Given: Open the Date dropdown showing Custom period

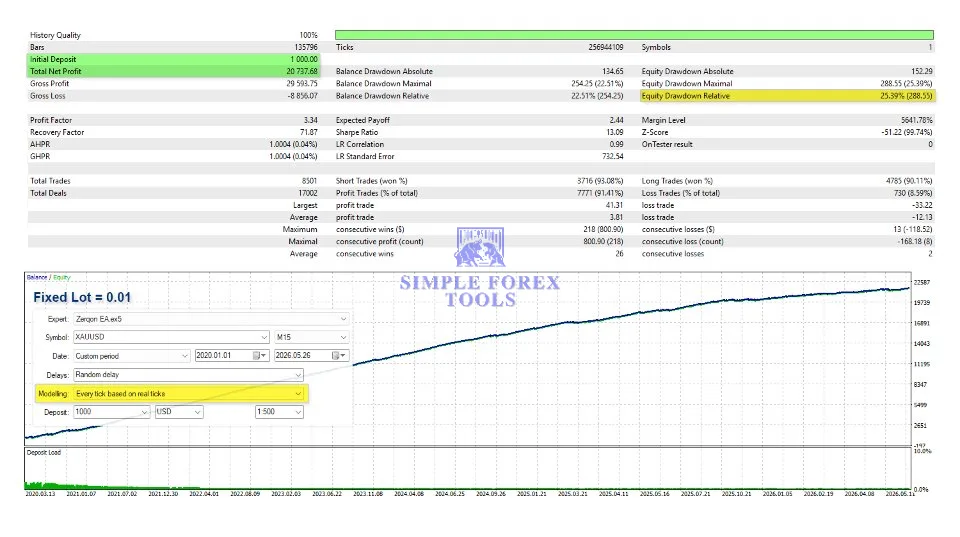Looking at the screenshot, I should (x=132, y=356).
